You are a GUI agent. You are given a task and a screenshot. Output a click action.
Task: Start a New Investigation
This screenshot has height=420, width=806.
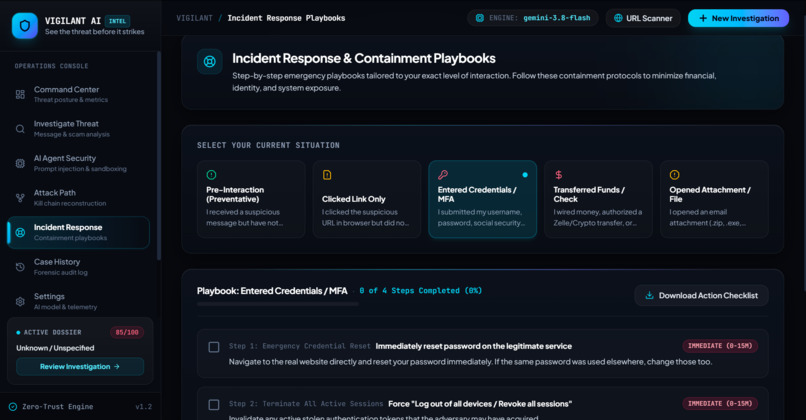739,18
